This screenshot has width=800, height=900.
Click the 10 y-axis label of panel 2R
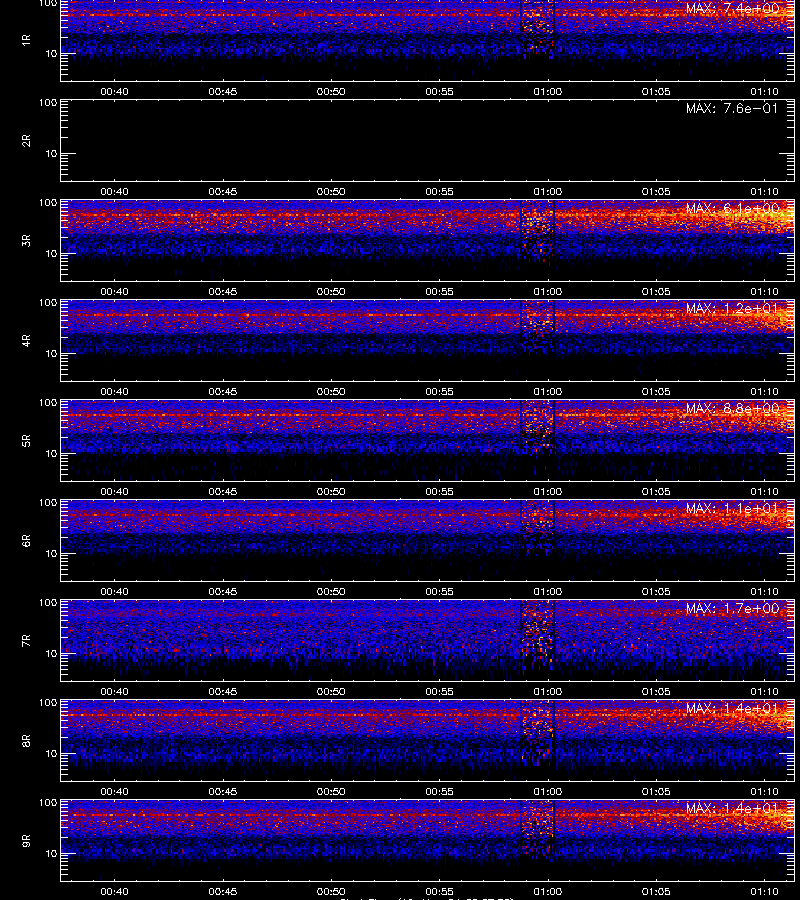coord(51,154)
